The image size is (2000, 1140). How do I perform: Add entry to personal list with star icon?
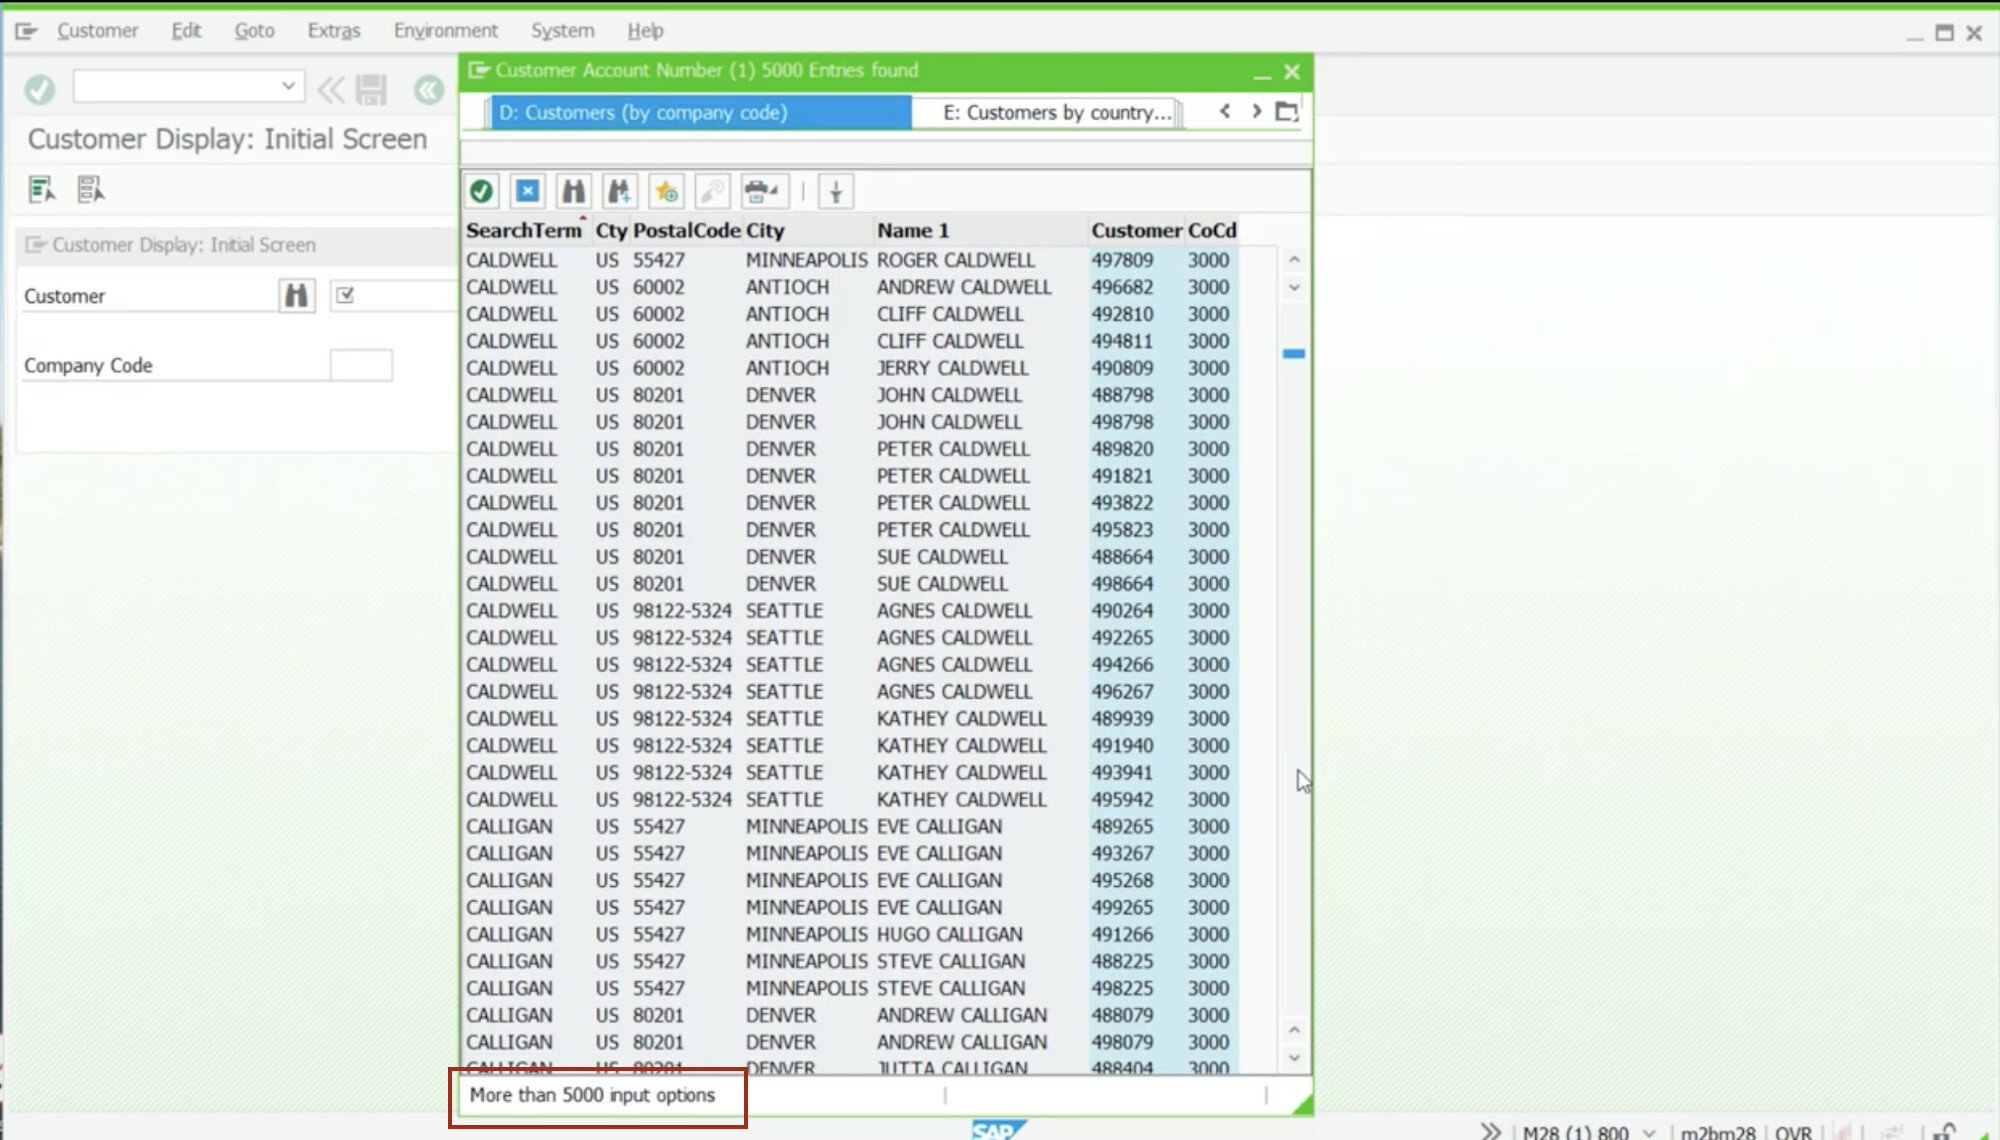[x=666, y=191]
